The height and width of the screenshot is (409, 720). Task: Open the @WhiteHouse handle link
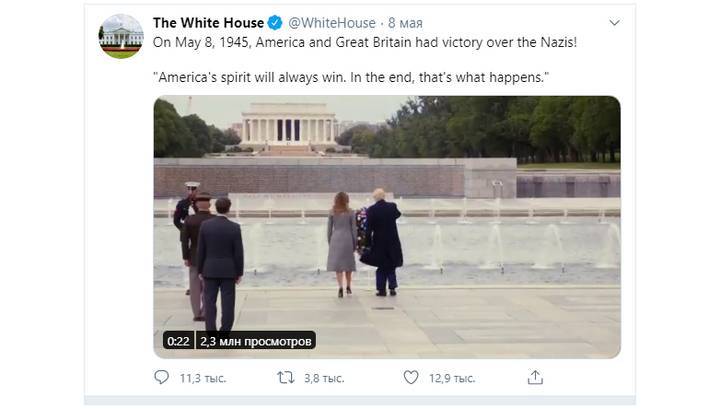[x=332, y=22]
